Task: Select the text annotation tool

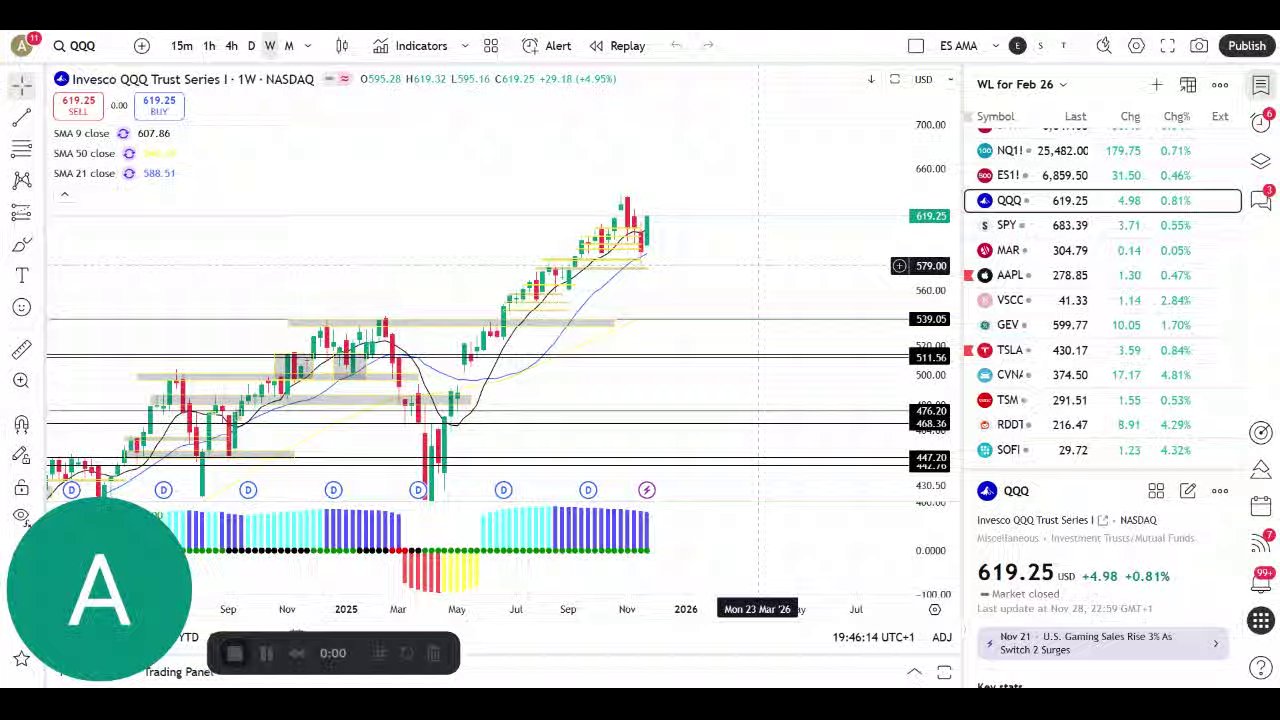Action: tap(21, 275)
